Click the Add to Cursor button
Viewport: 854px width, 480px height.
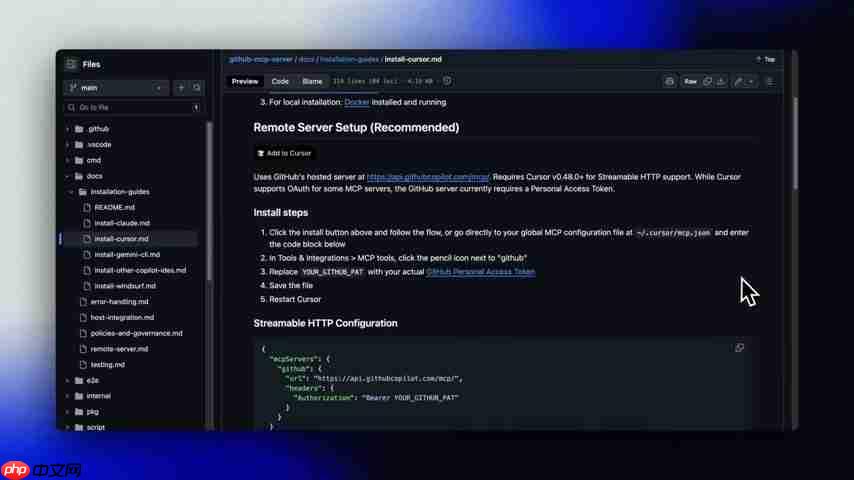(x=284, y=154)
